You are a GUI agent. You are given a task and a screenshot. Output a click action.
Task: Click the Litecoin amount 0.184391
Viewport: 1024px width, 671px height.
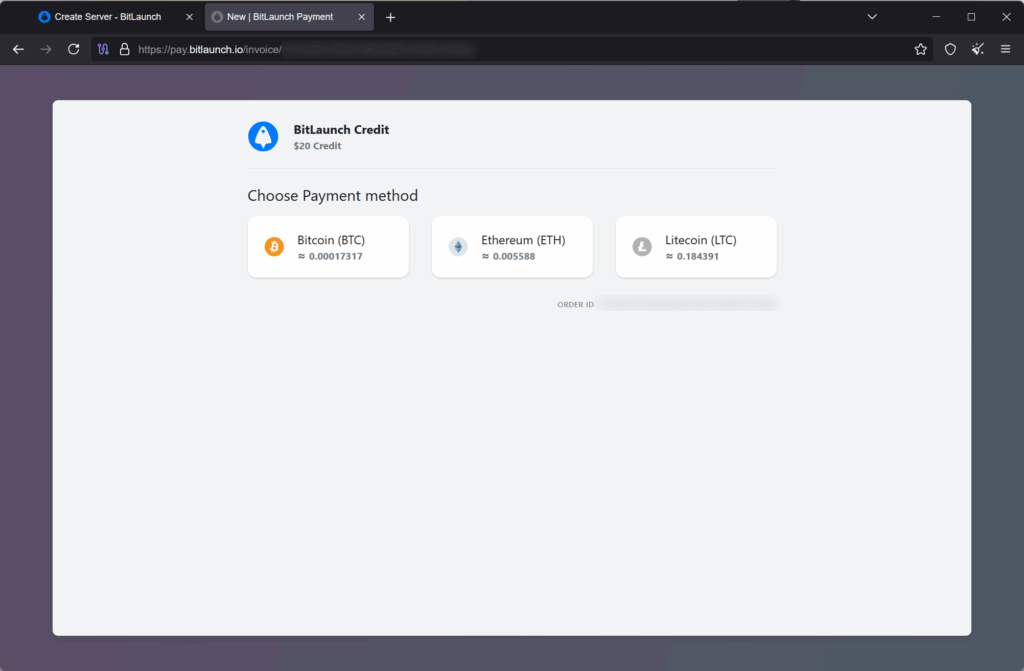point(692,256)
